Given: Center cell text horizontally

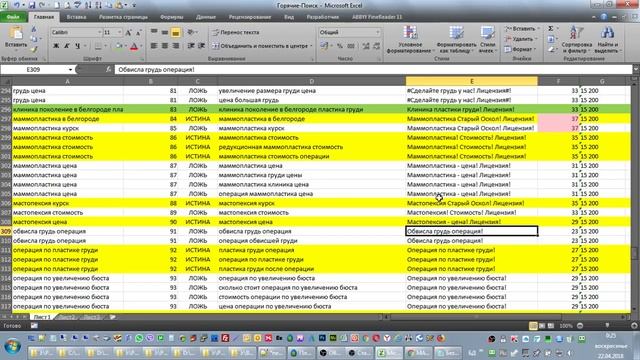Looking at the screenshot, I should (164, 46).
